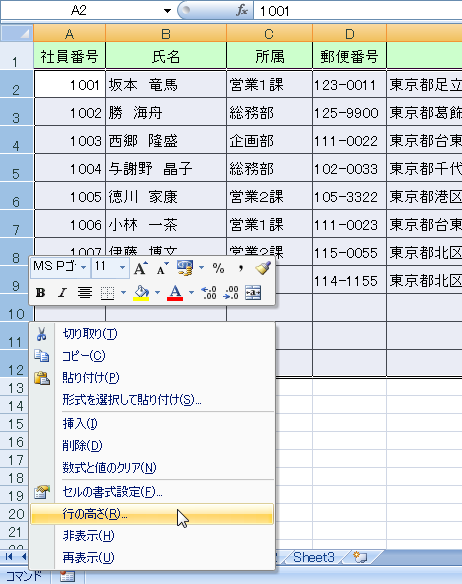Toggle bold formatting in mini toolbar

tap(40, 293)
